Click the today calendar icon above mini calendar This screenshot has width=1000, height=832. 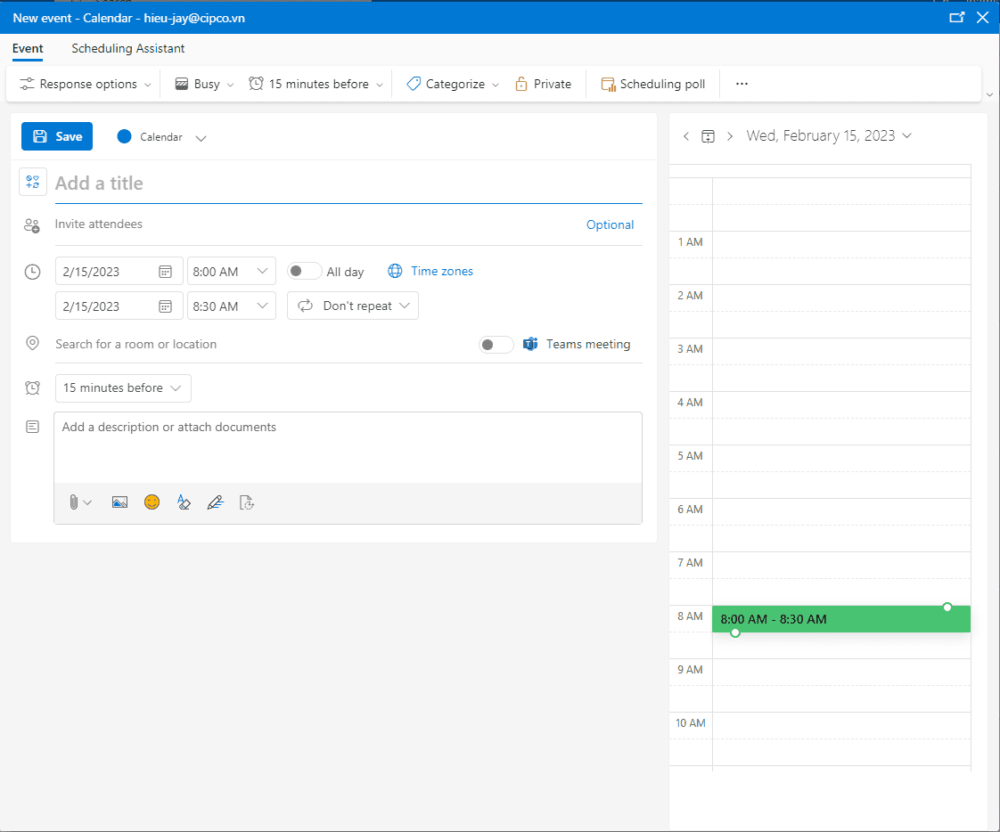click(709, 136)
